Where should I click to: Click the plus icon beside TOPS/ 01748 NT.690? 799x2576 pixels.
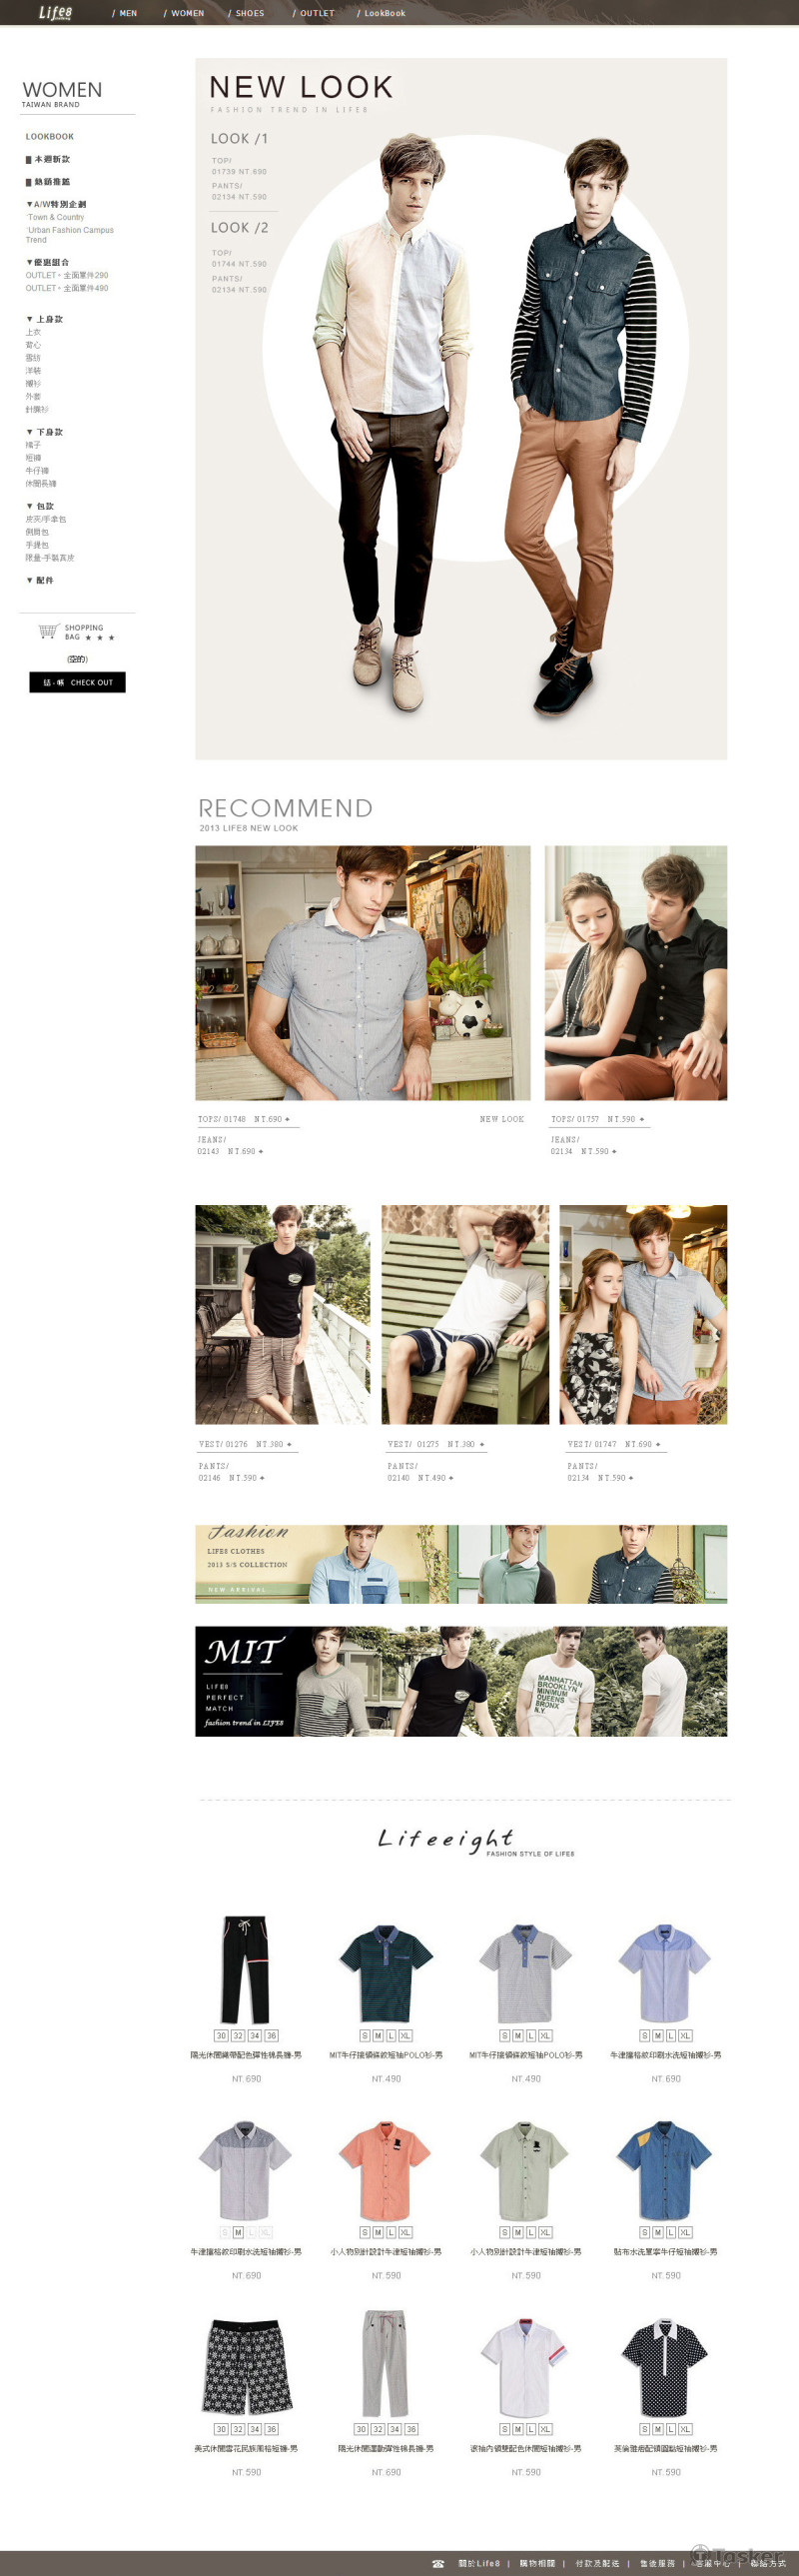pyautogui.click(x=288, y=1120)
